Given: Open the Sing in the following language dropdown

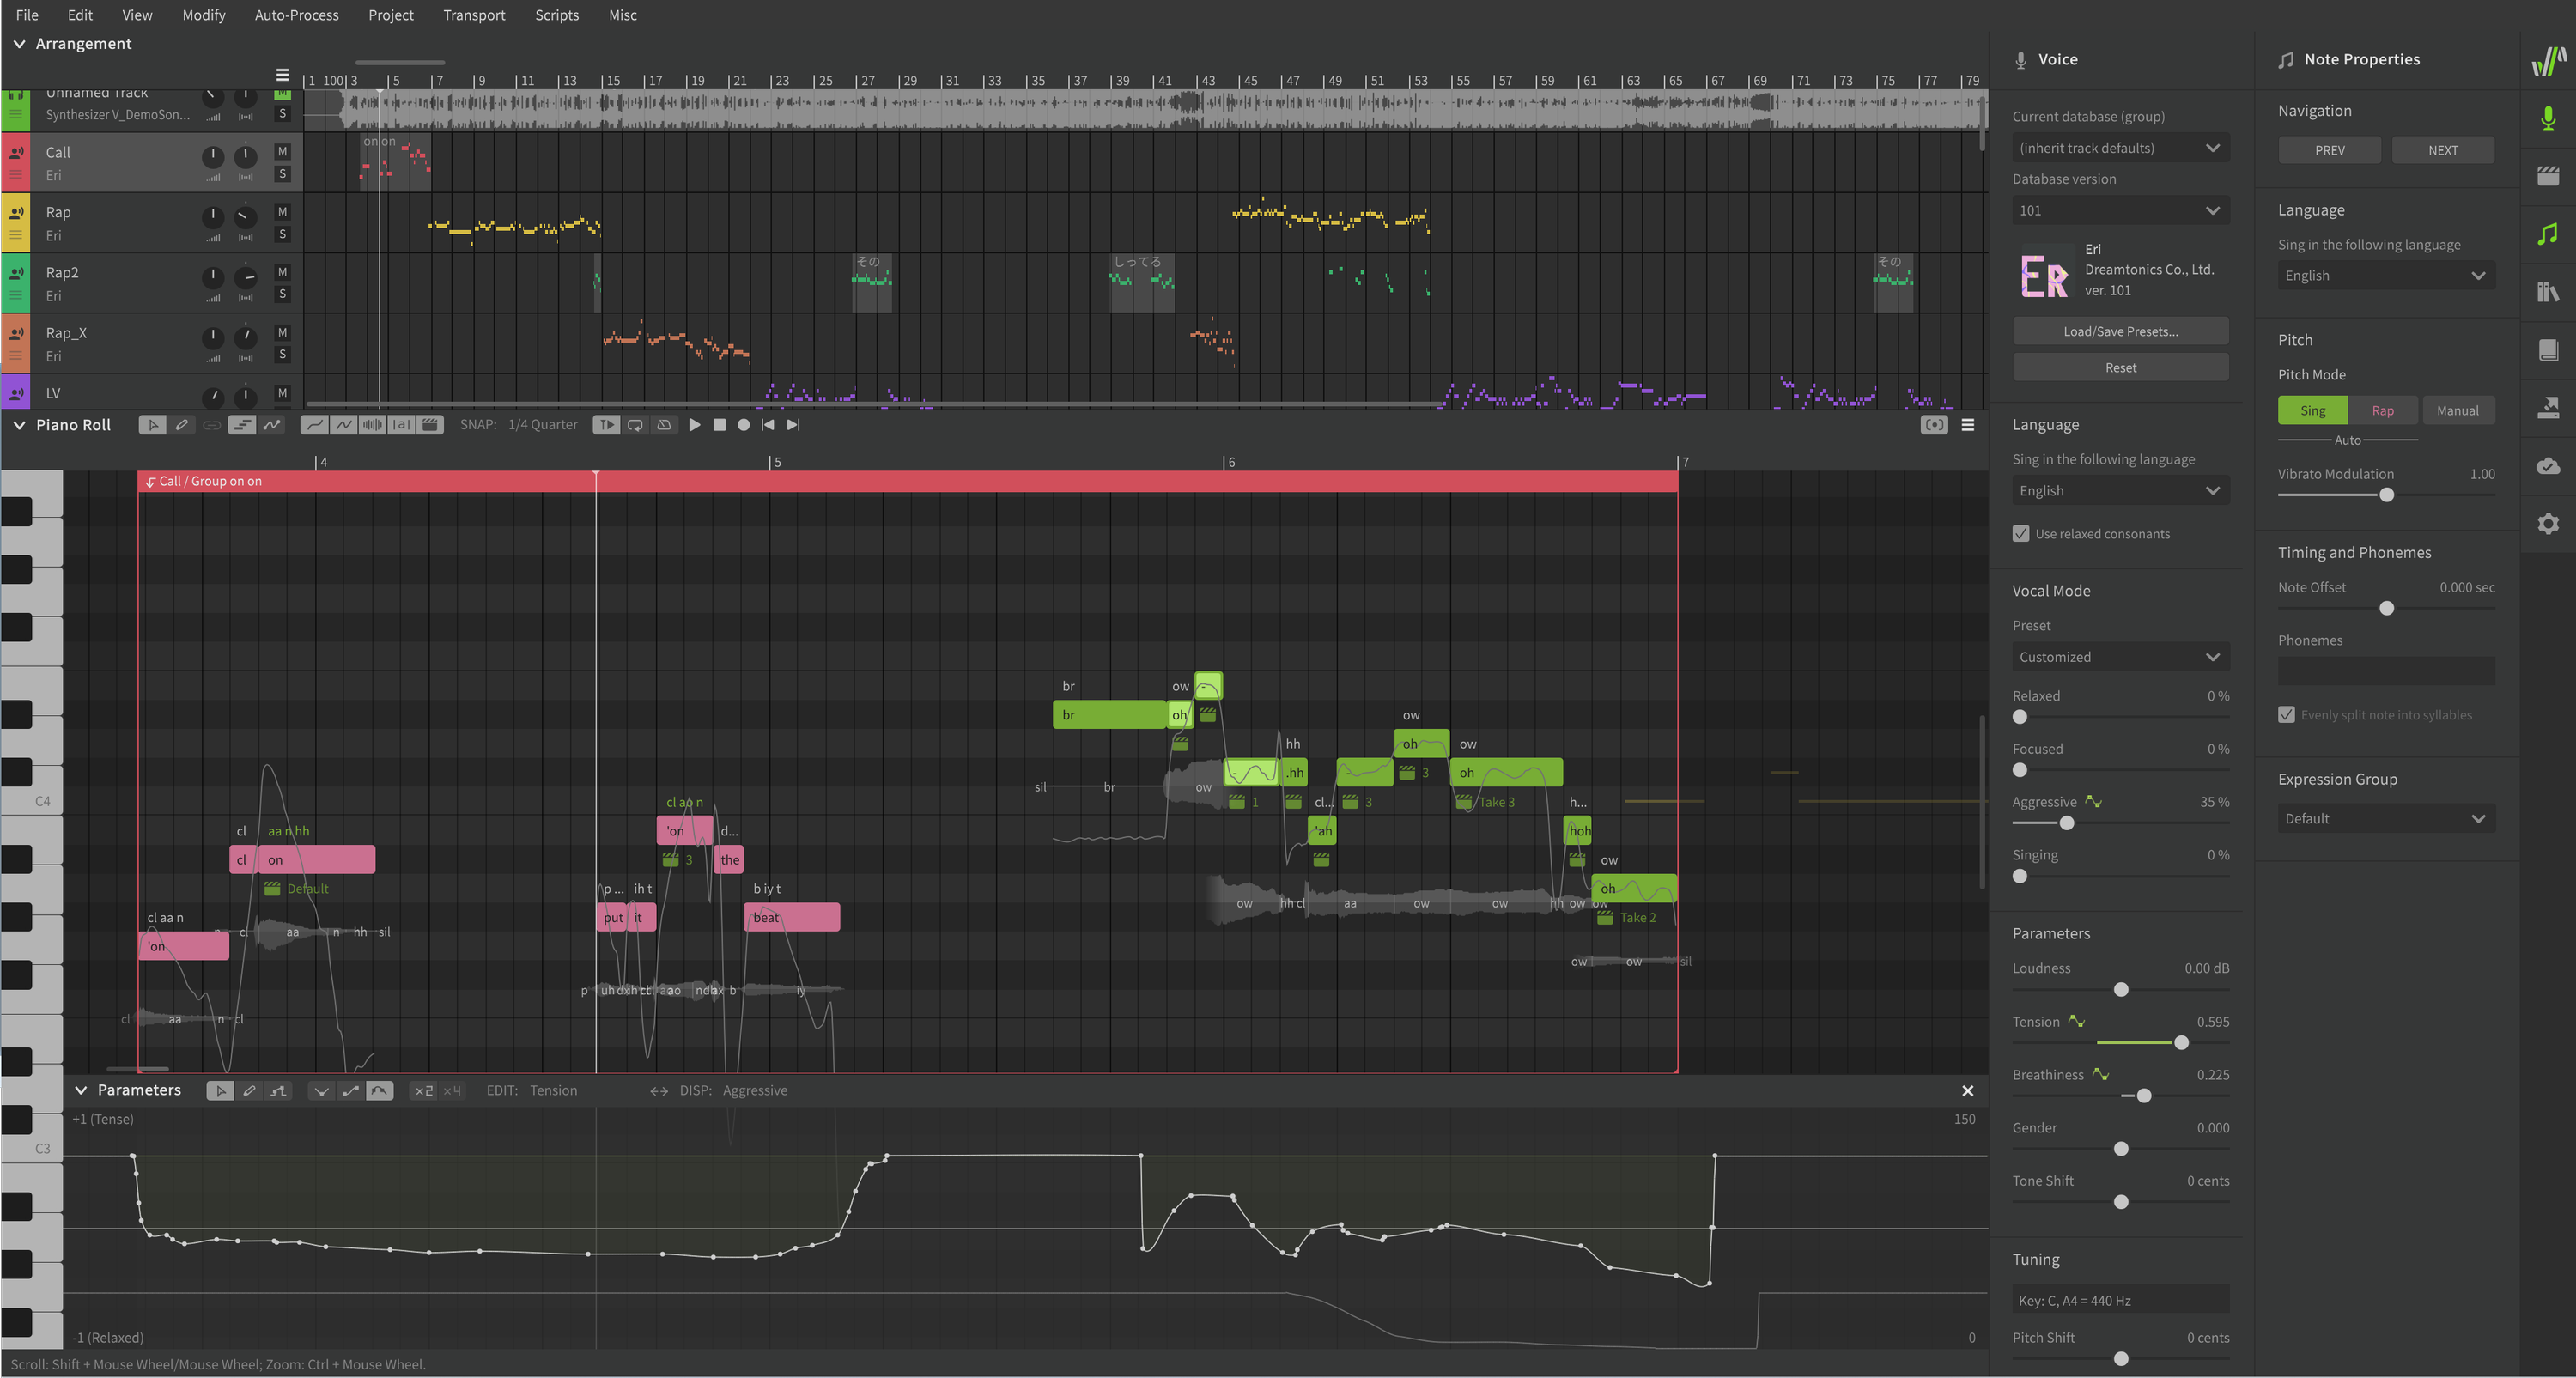Looking at the screenshot, I should (x=2120, y=490).
